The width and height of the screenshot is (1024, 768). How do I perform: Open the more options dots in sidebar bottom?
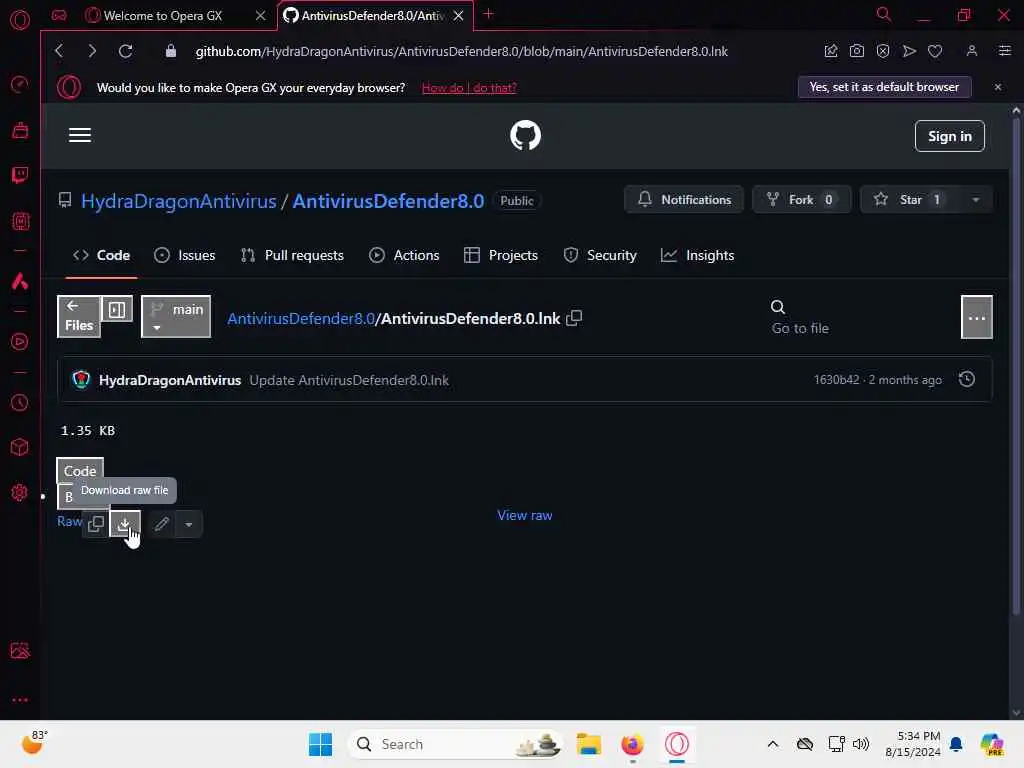click(20, 699)
